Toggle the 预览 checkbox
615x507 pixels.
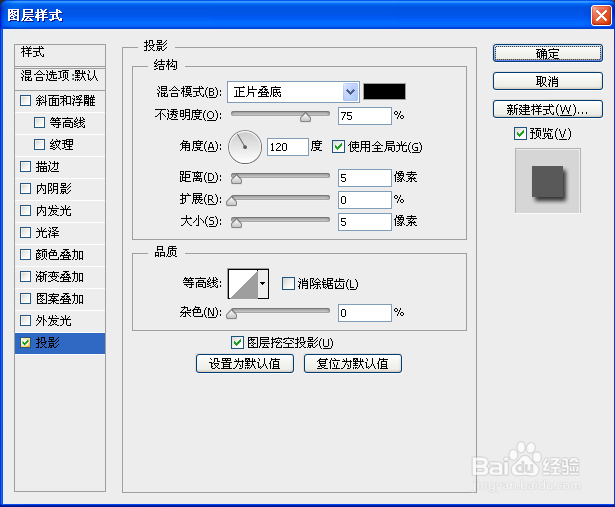520,133
